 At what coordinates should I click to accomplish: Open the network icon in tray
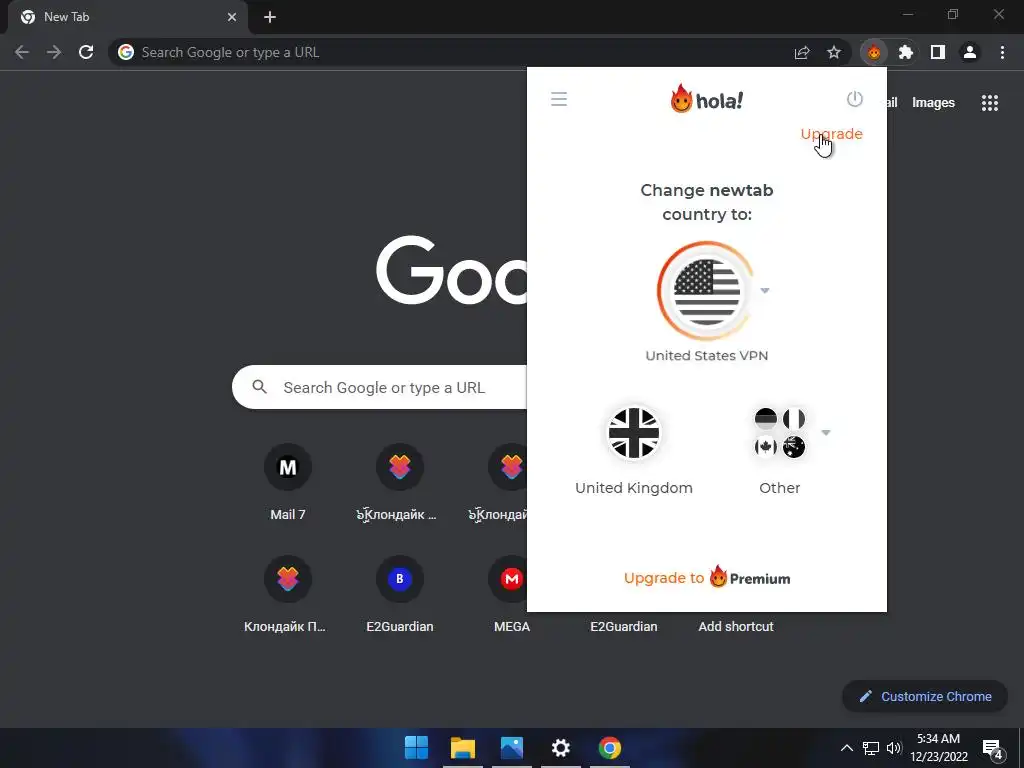point(871,748)
